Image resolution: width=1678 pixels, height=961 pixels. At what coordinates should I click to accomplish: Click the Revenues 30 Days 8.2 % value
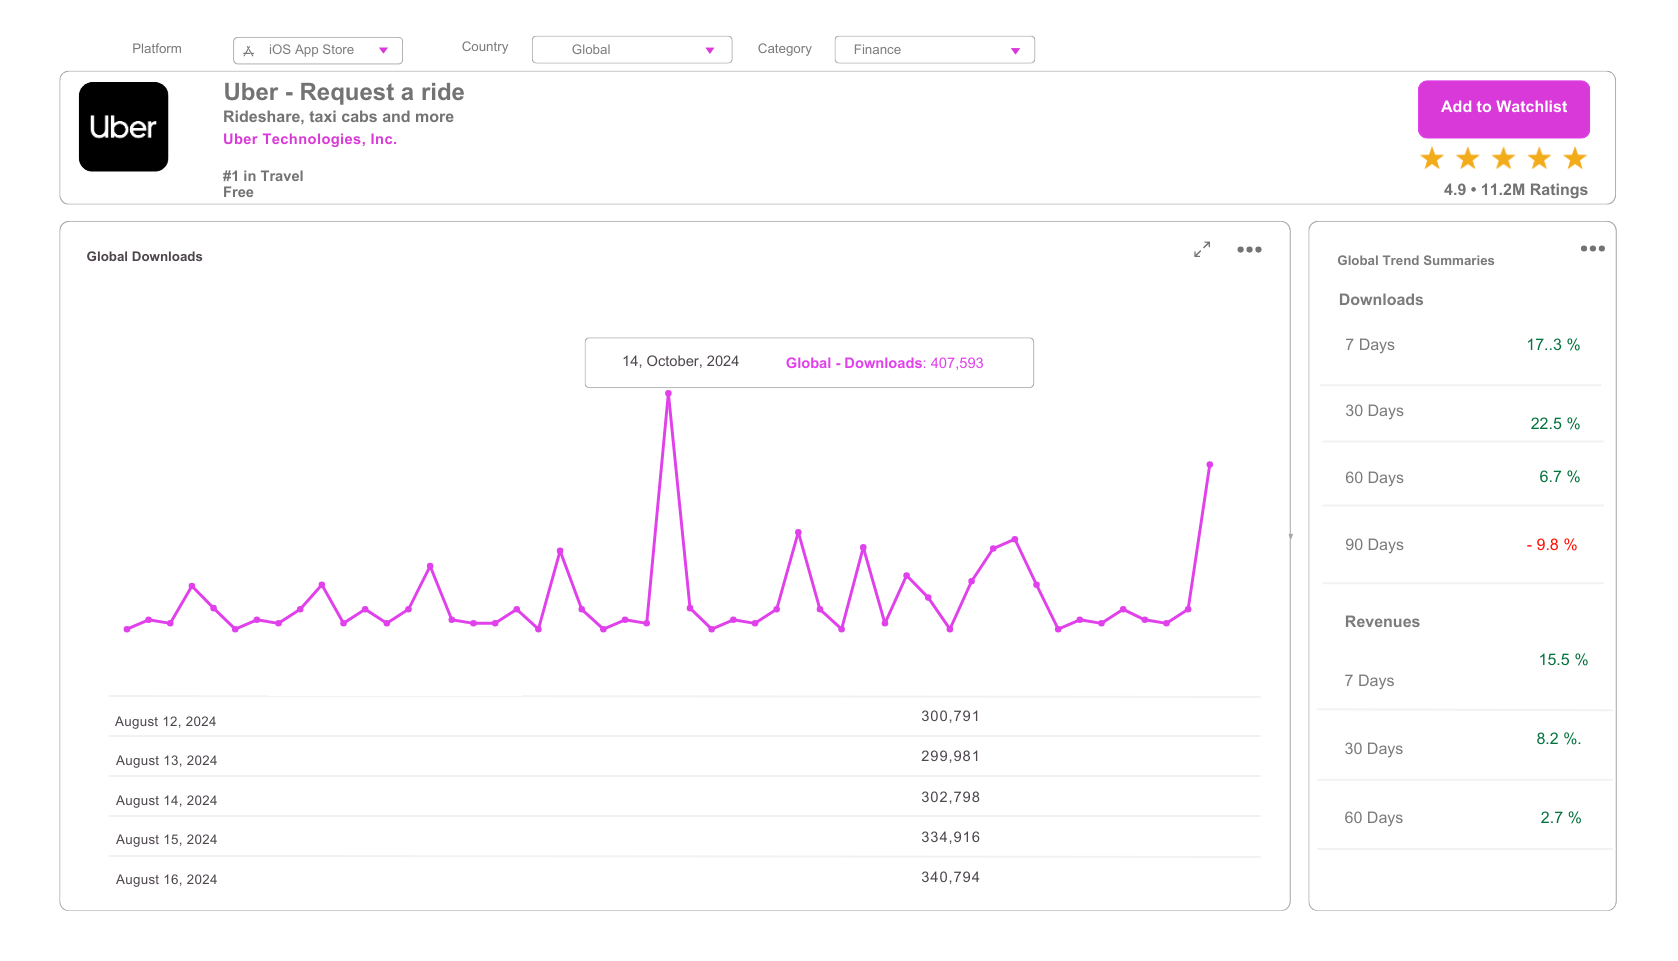coord(1559,739)
